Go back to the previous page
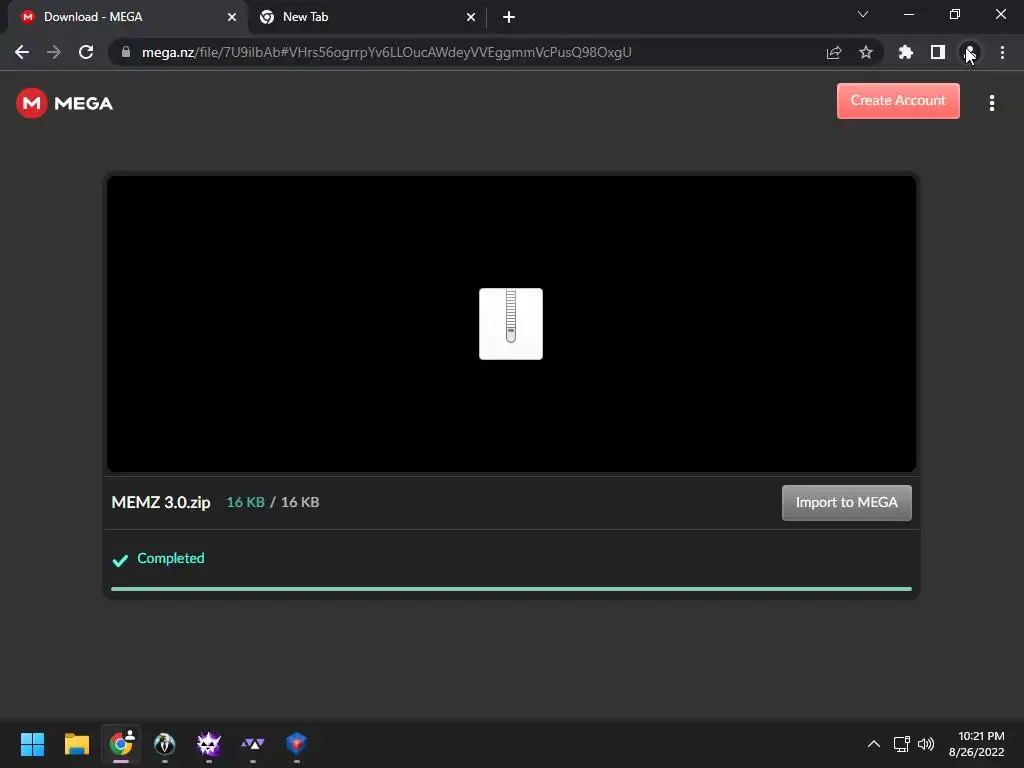The image size is (1024, 768). click(x=22, y=52)
